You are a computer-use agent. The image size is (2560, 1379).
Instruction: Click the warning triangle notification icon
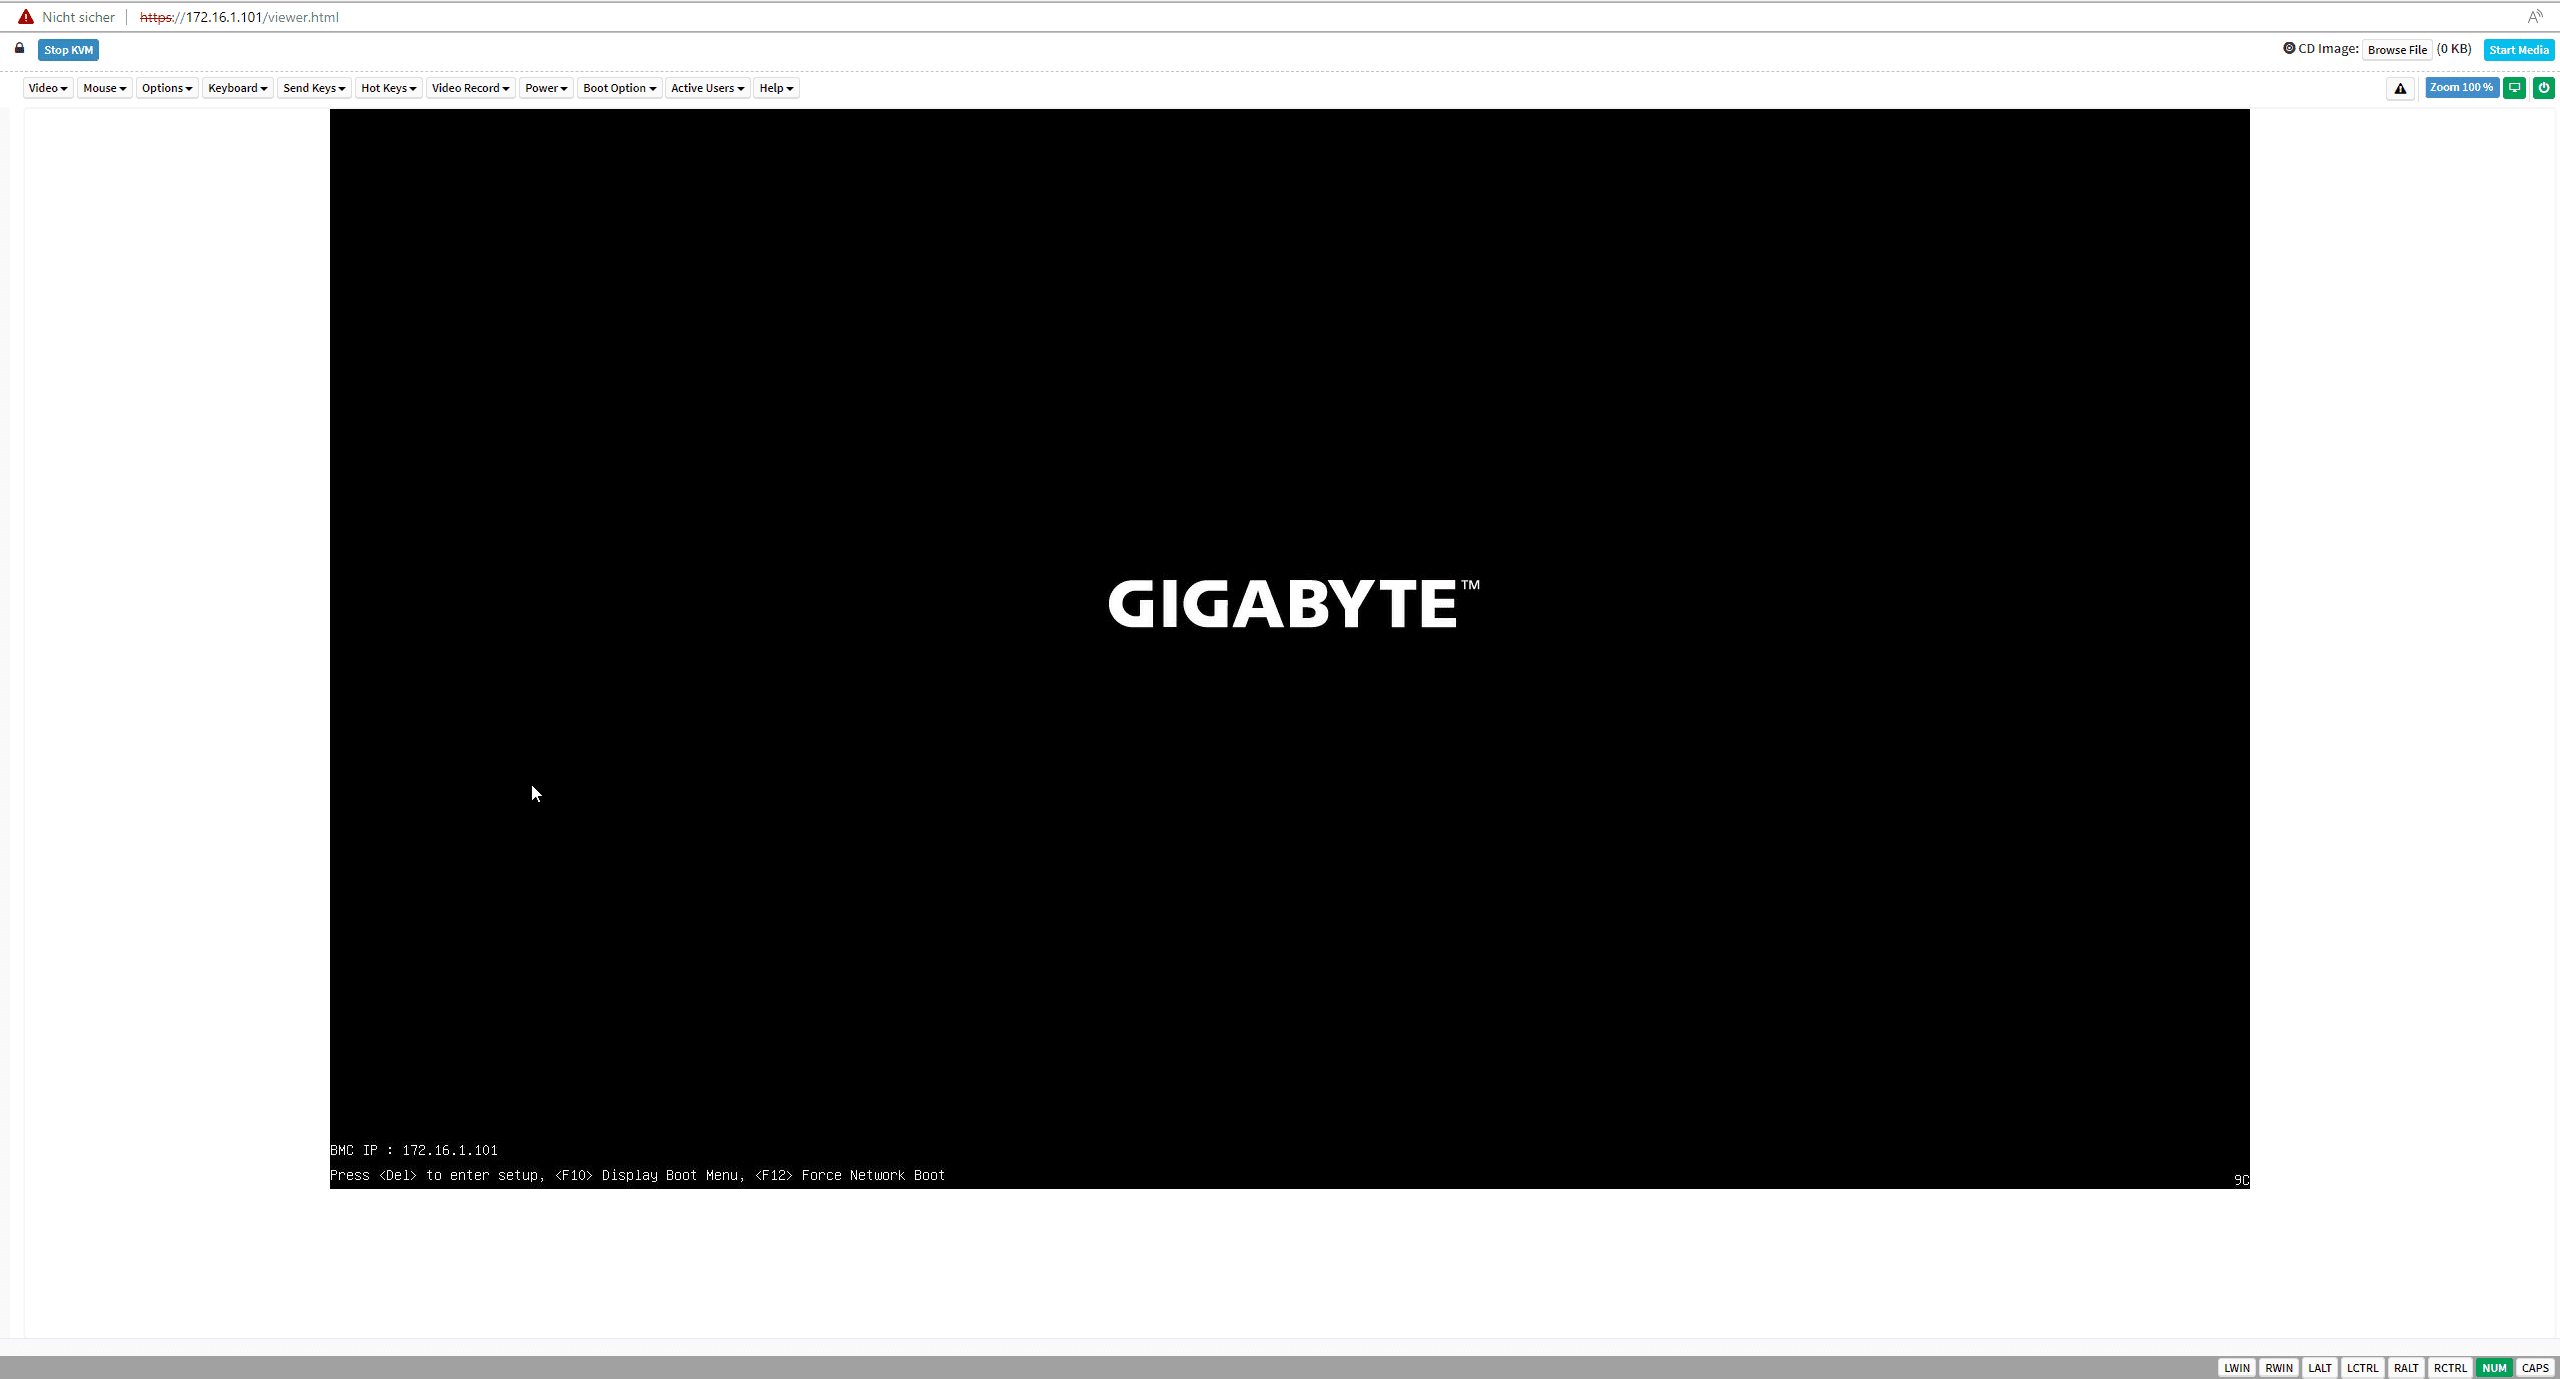pyautogui.click(x=2400, y=88)
